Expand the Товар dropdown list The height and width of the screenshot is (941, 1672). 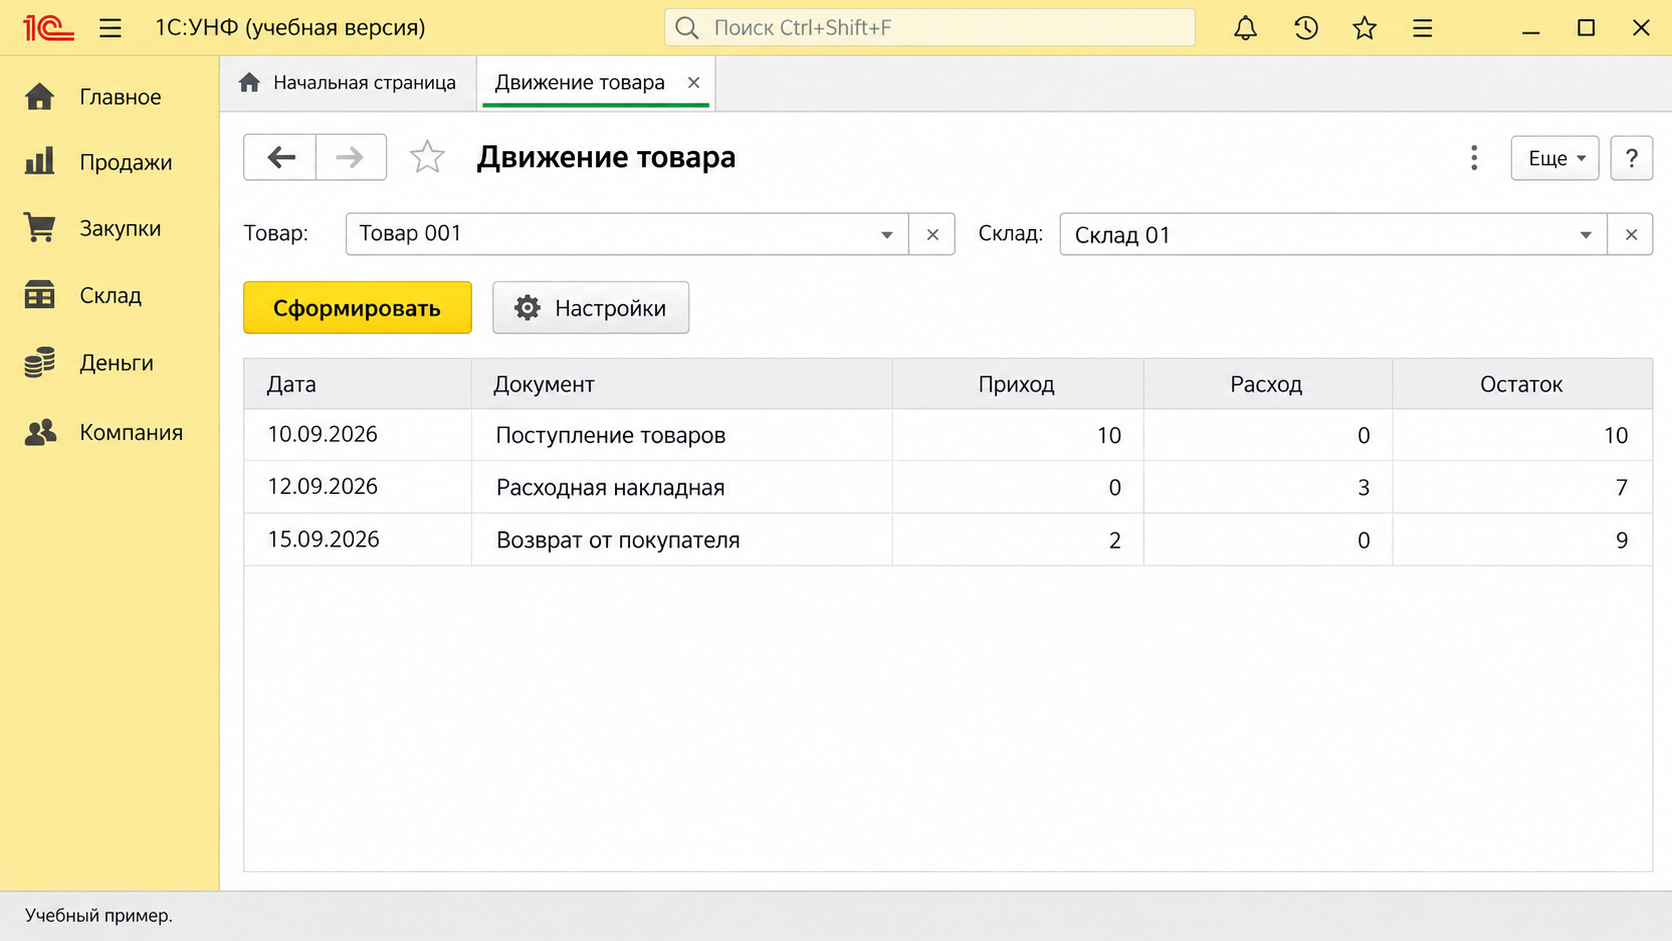tap(886, 234)
